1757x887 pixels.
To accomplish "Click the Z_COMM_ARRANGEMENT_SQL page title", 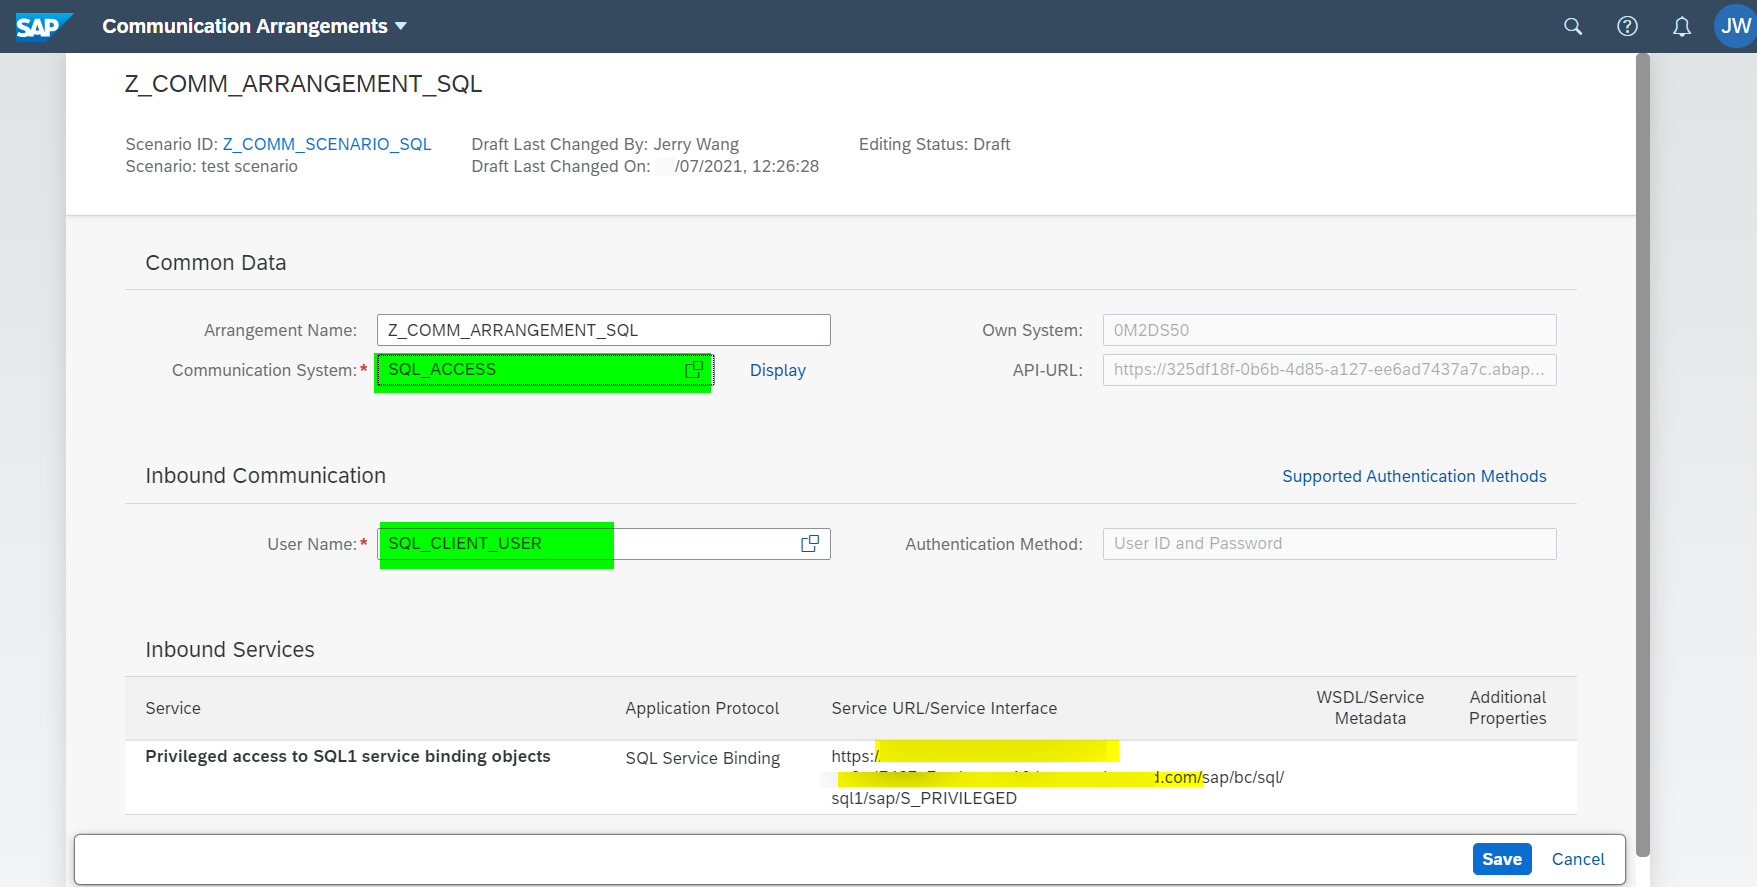I will click(x=303, y=84).
